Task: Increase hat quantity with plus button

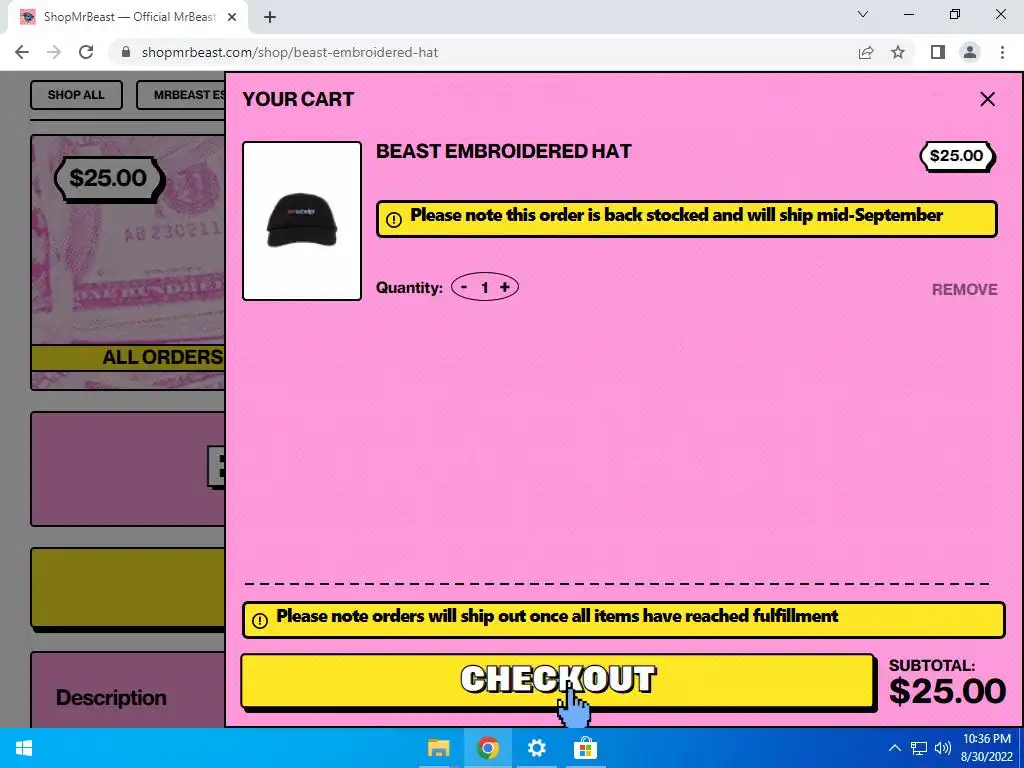Action: (x=505, y=287)
